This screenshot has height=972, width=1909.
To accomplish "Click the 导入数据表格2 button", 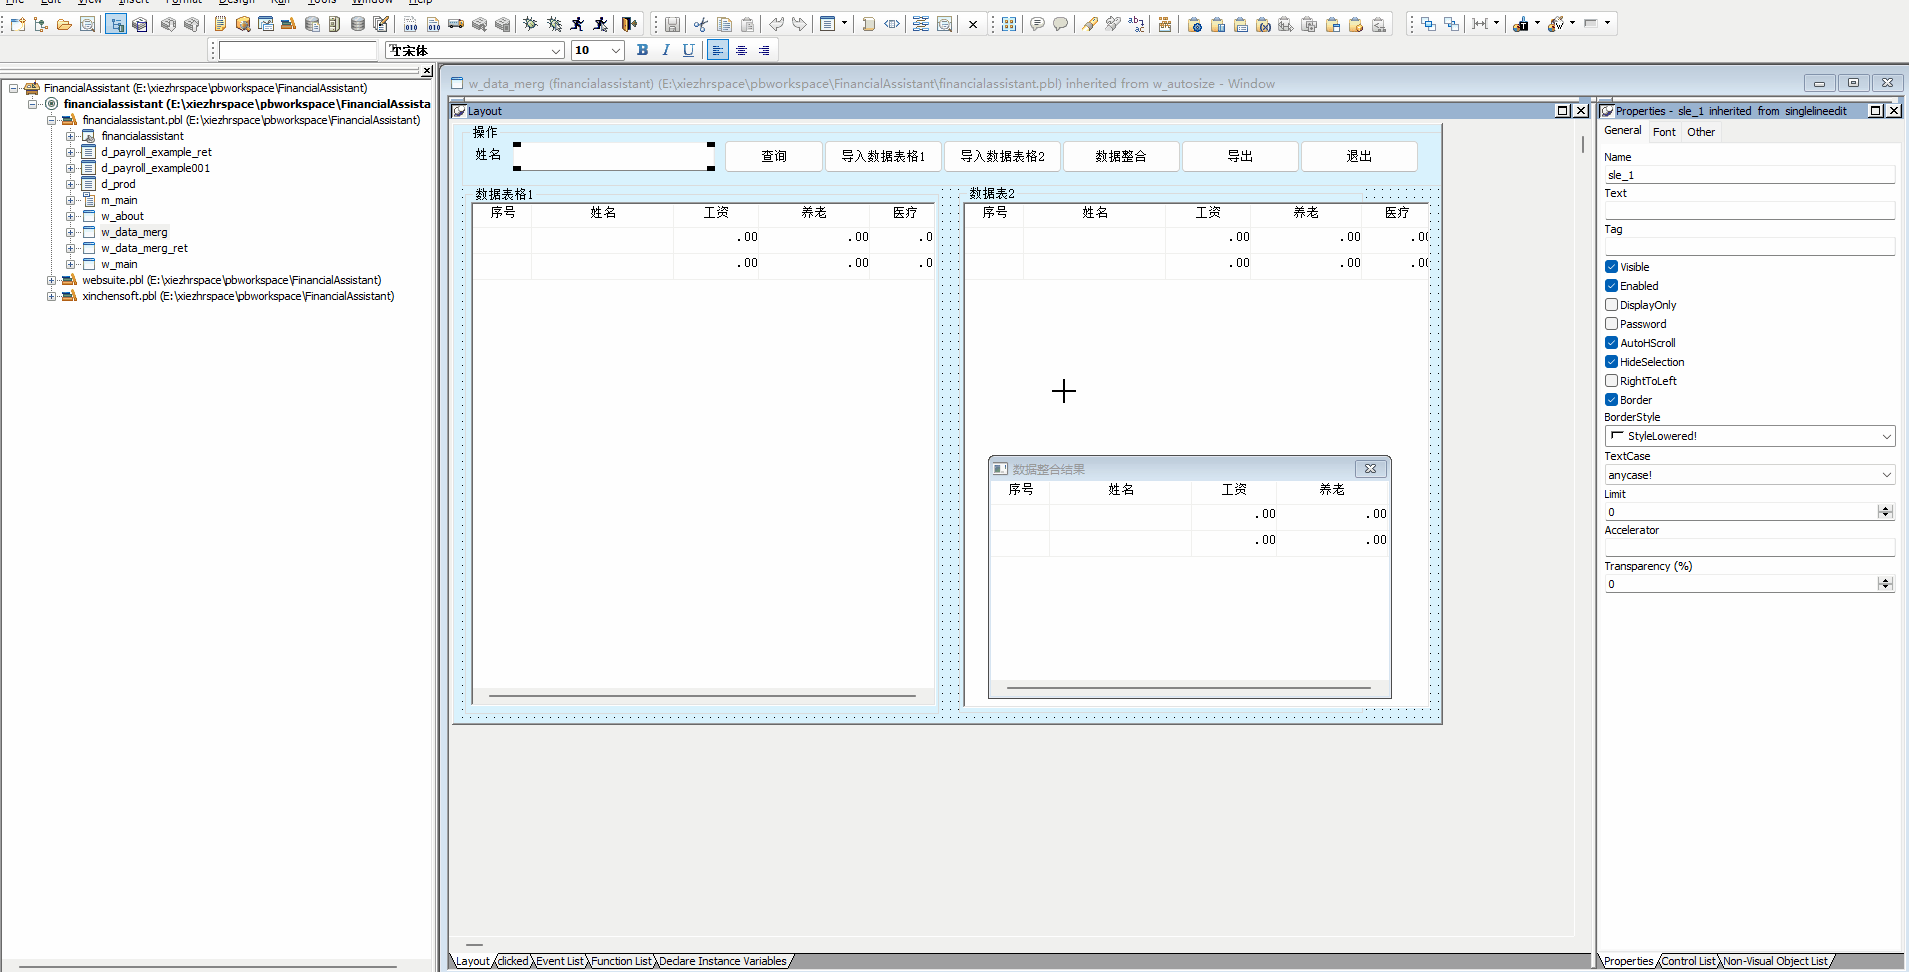I will 1002,156.
